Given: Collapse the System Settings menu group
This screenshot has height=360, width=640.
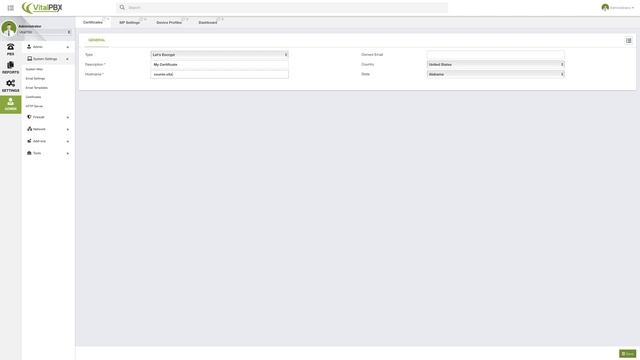Looking at the screenshot, I should point(67,59).
